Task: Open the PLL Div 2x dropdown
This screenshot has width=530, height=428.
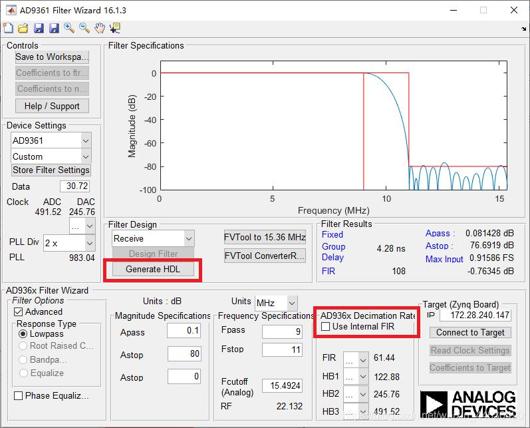Action: click(x=69, y=243)
